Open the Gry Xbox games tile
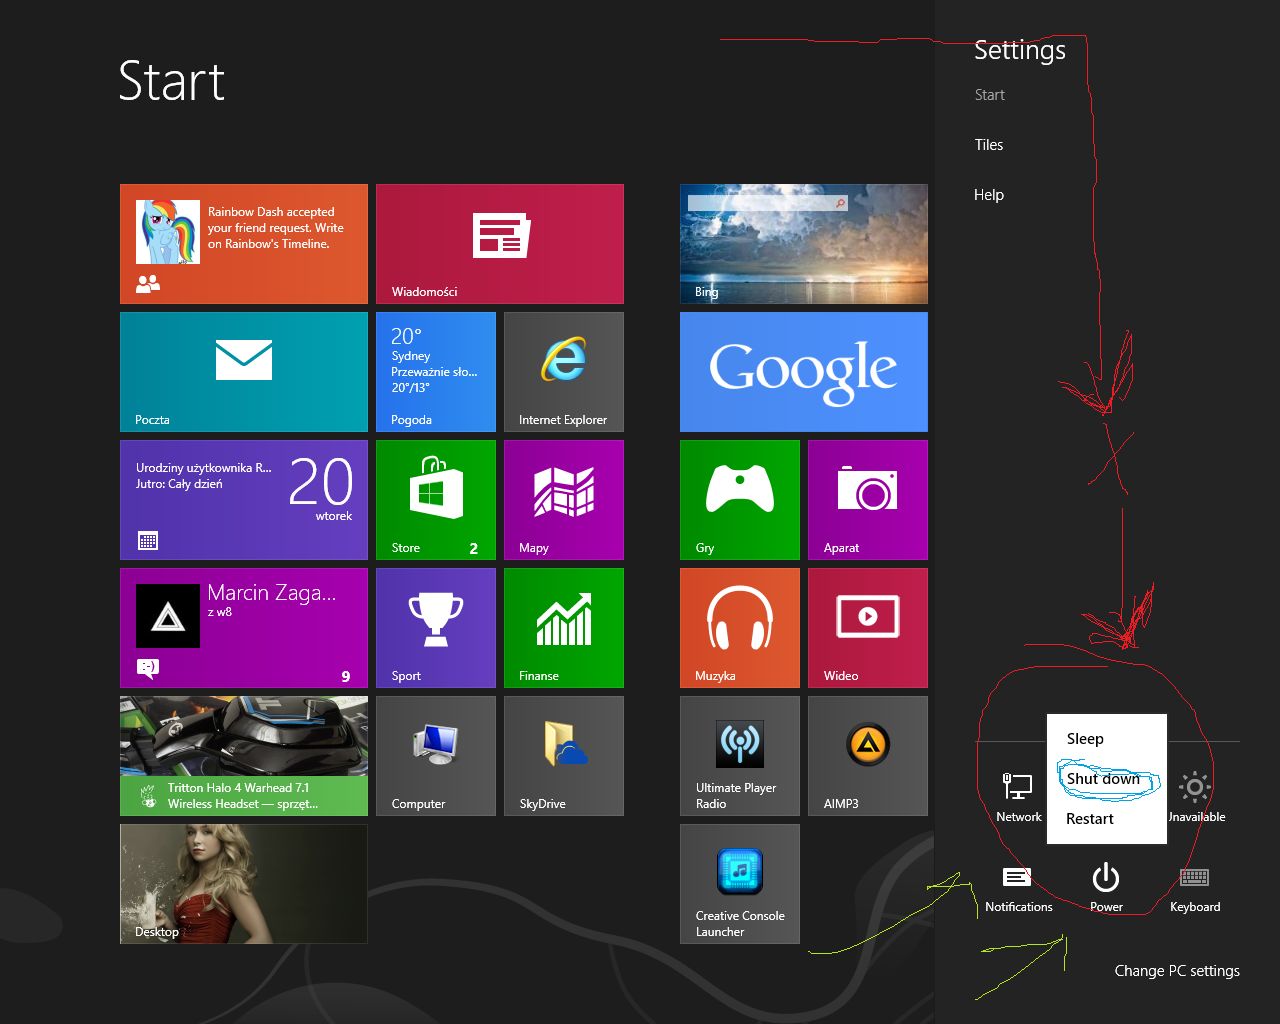The image size is (1280, 1024). point(740,500)
